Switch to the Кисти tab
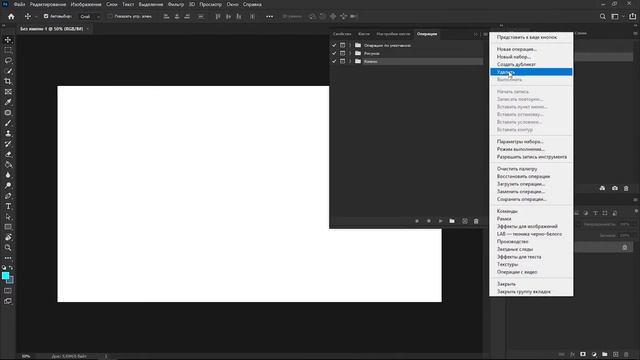The width and height of the screenshot is (640, 360). pyautogui.click(x=364, y=34)
